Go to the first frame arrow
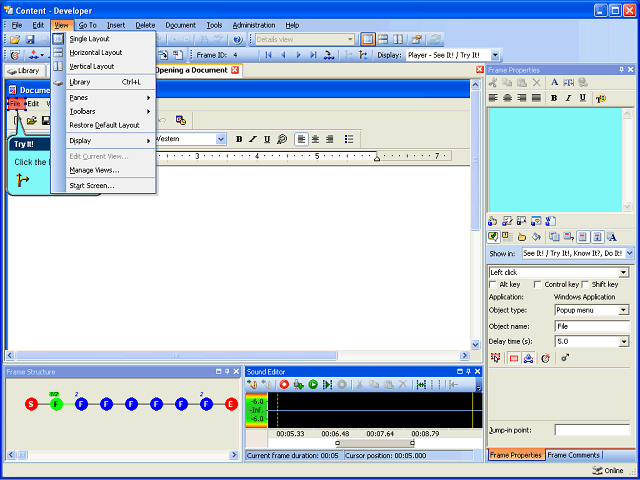 click(x=268, y=55)
